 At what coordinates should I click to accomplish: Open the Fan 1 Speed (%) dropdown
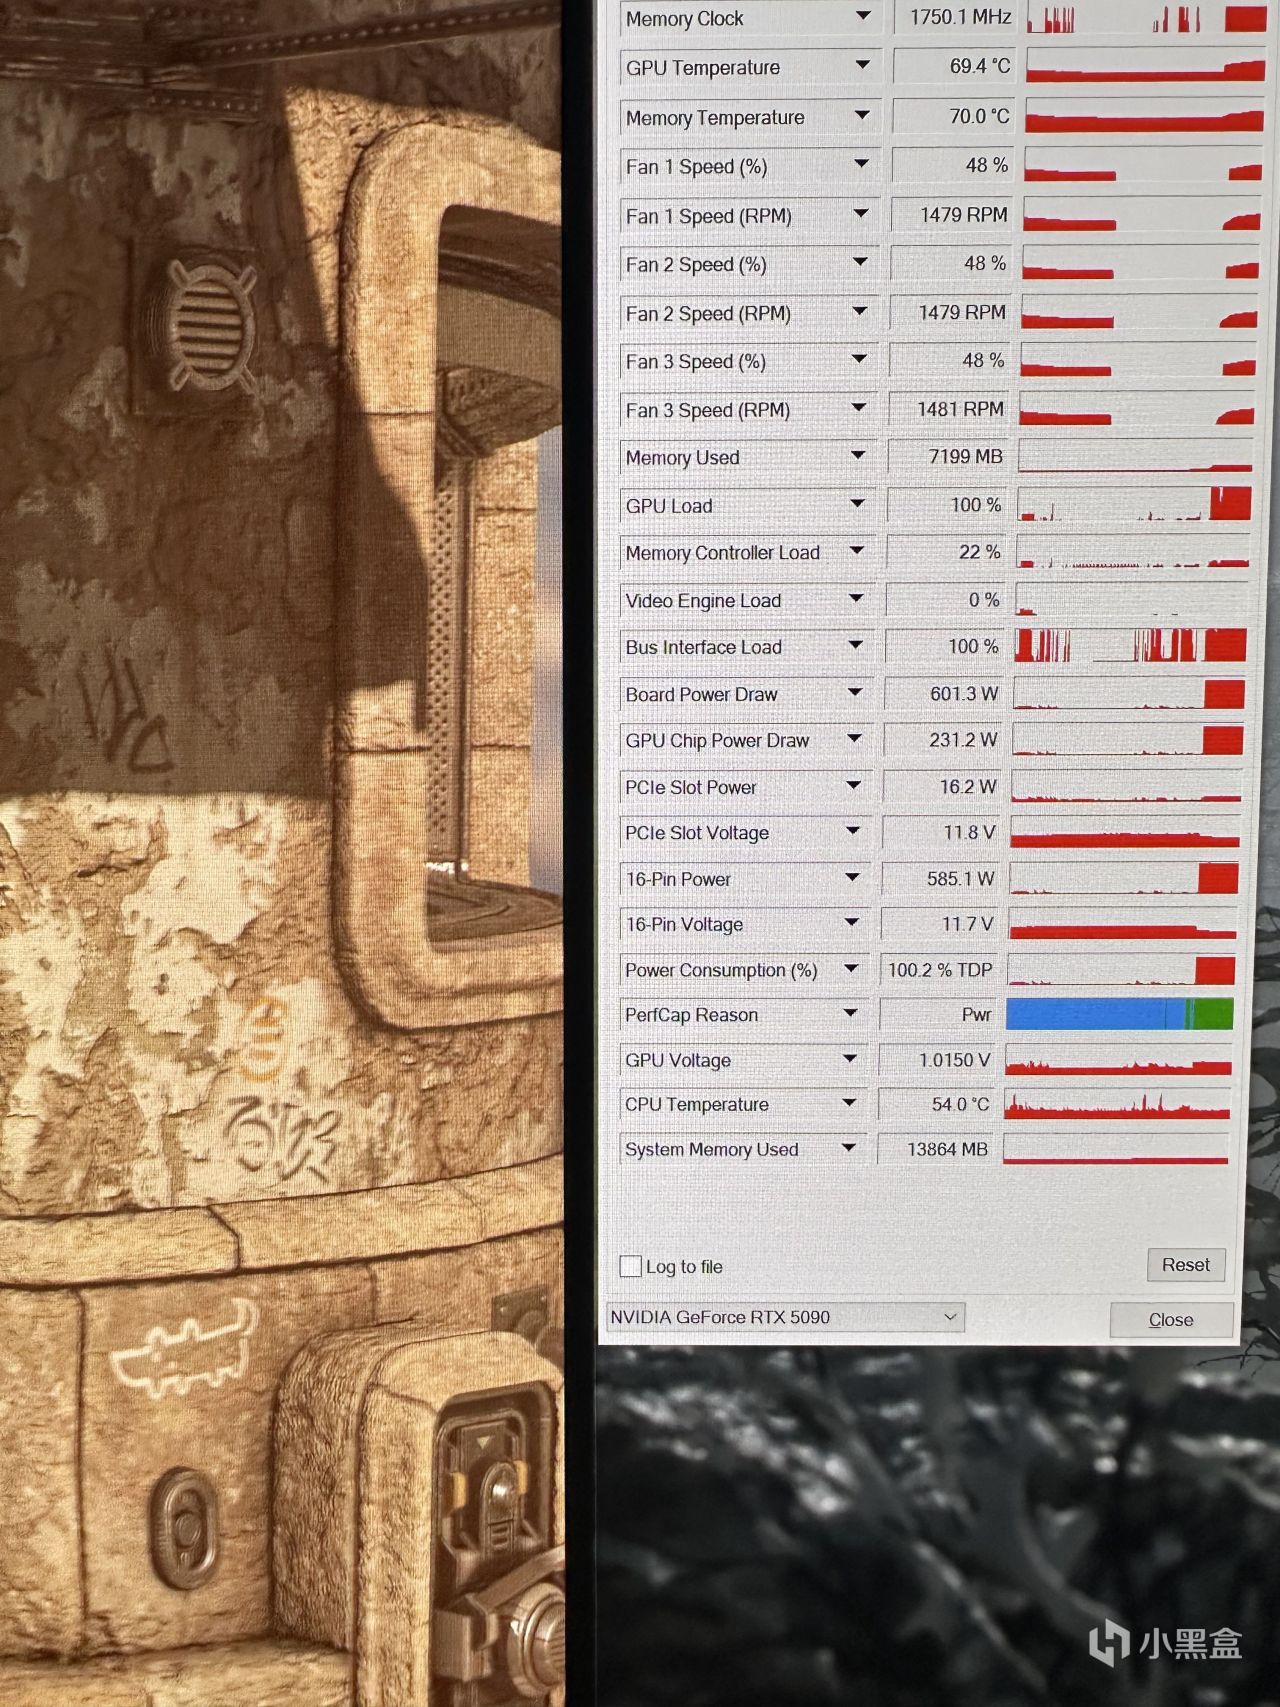(861, 164)
